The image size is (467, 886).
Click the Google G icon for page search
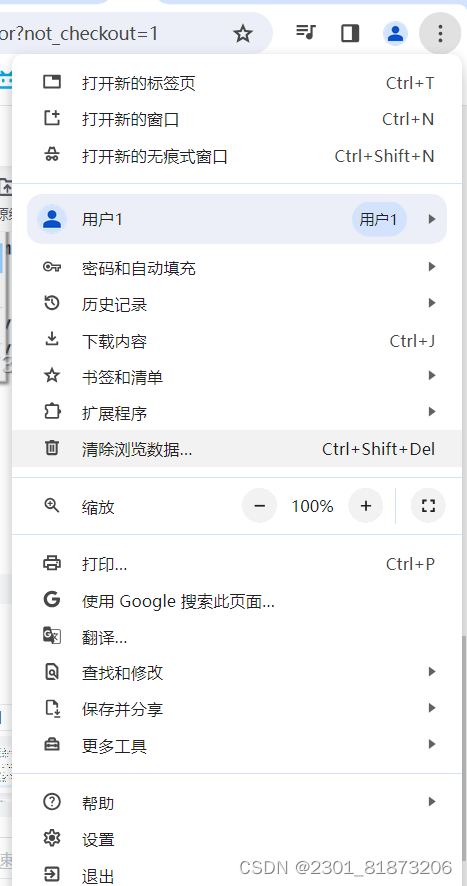coord(52,599)
